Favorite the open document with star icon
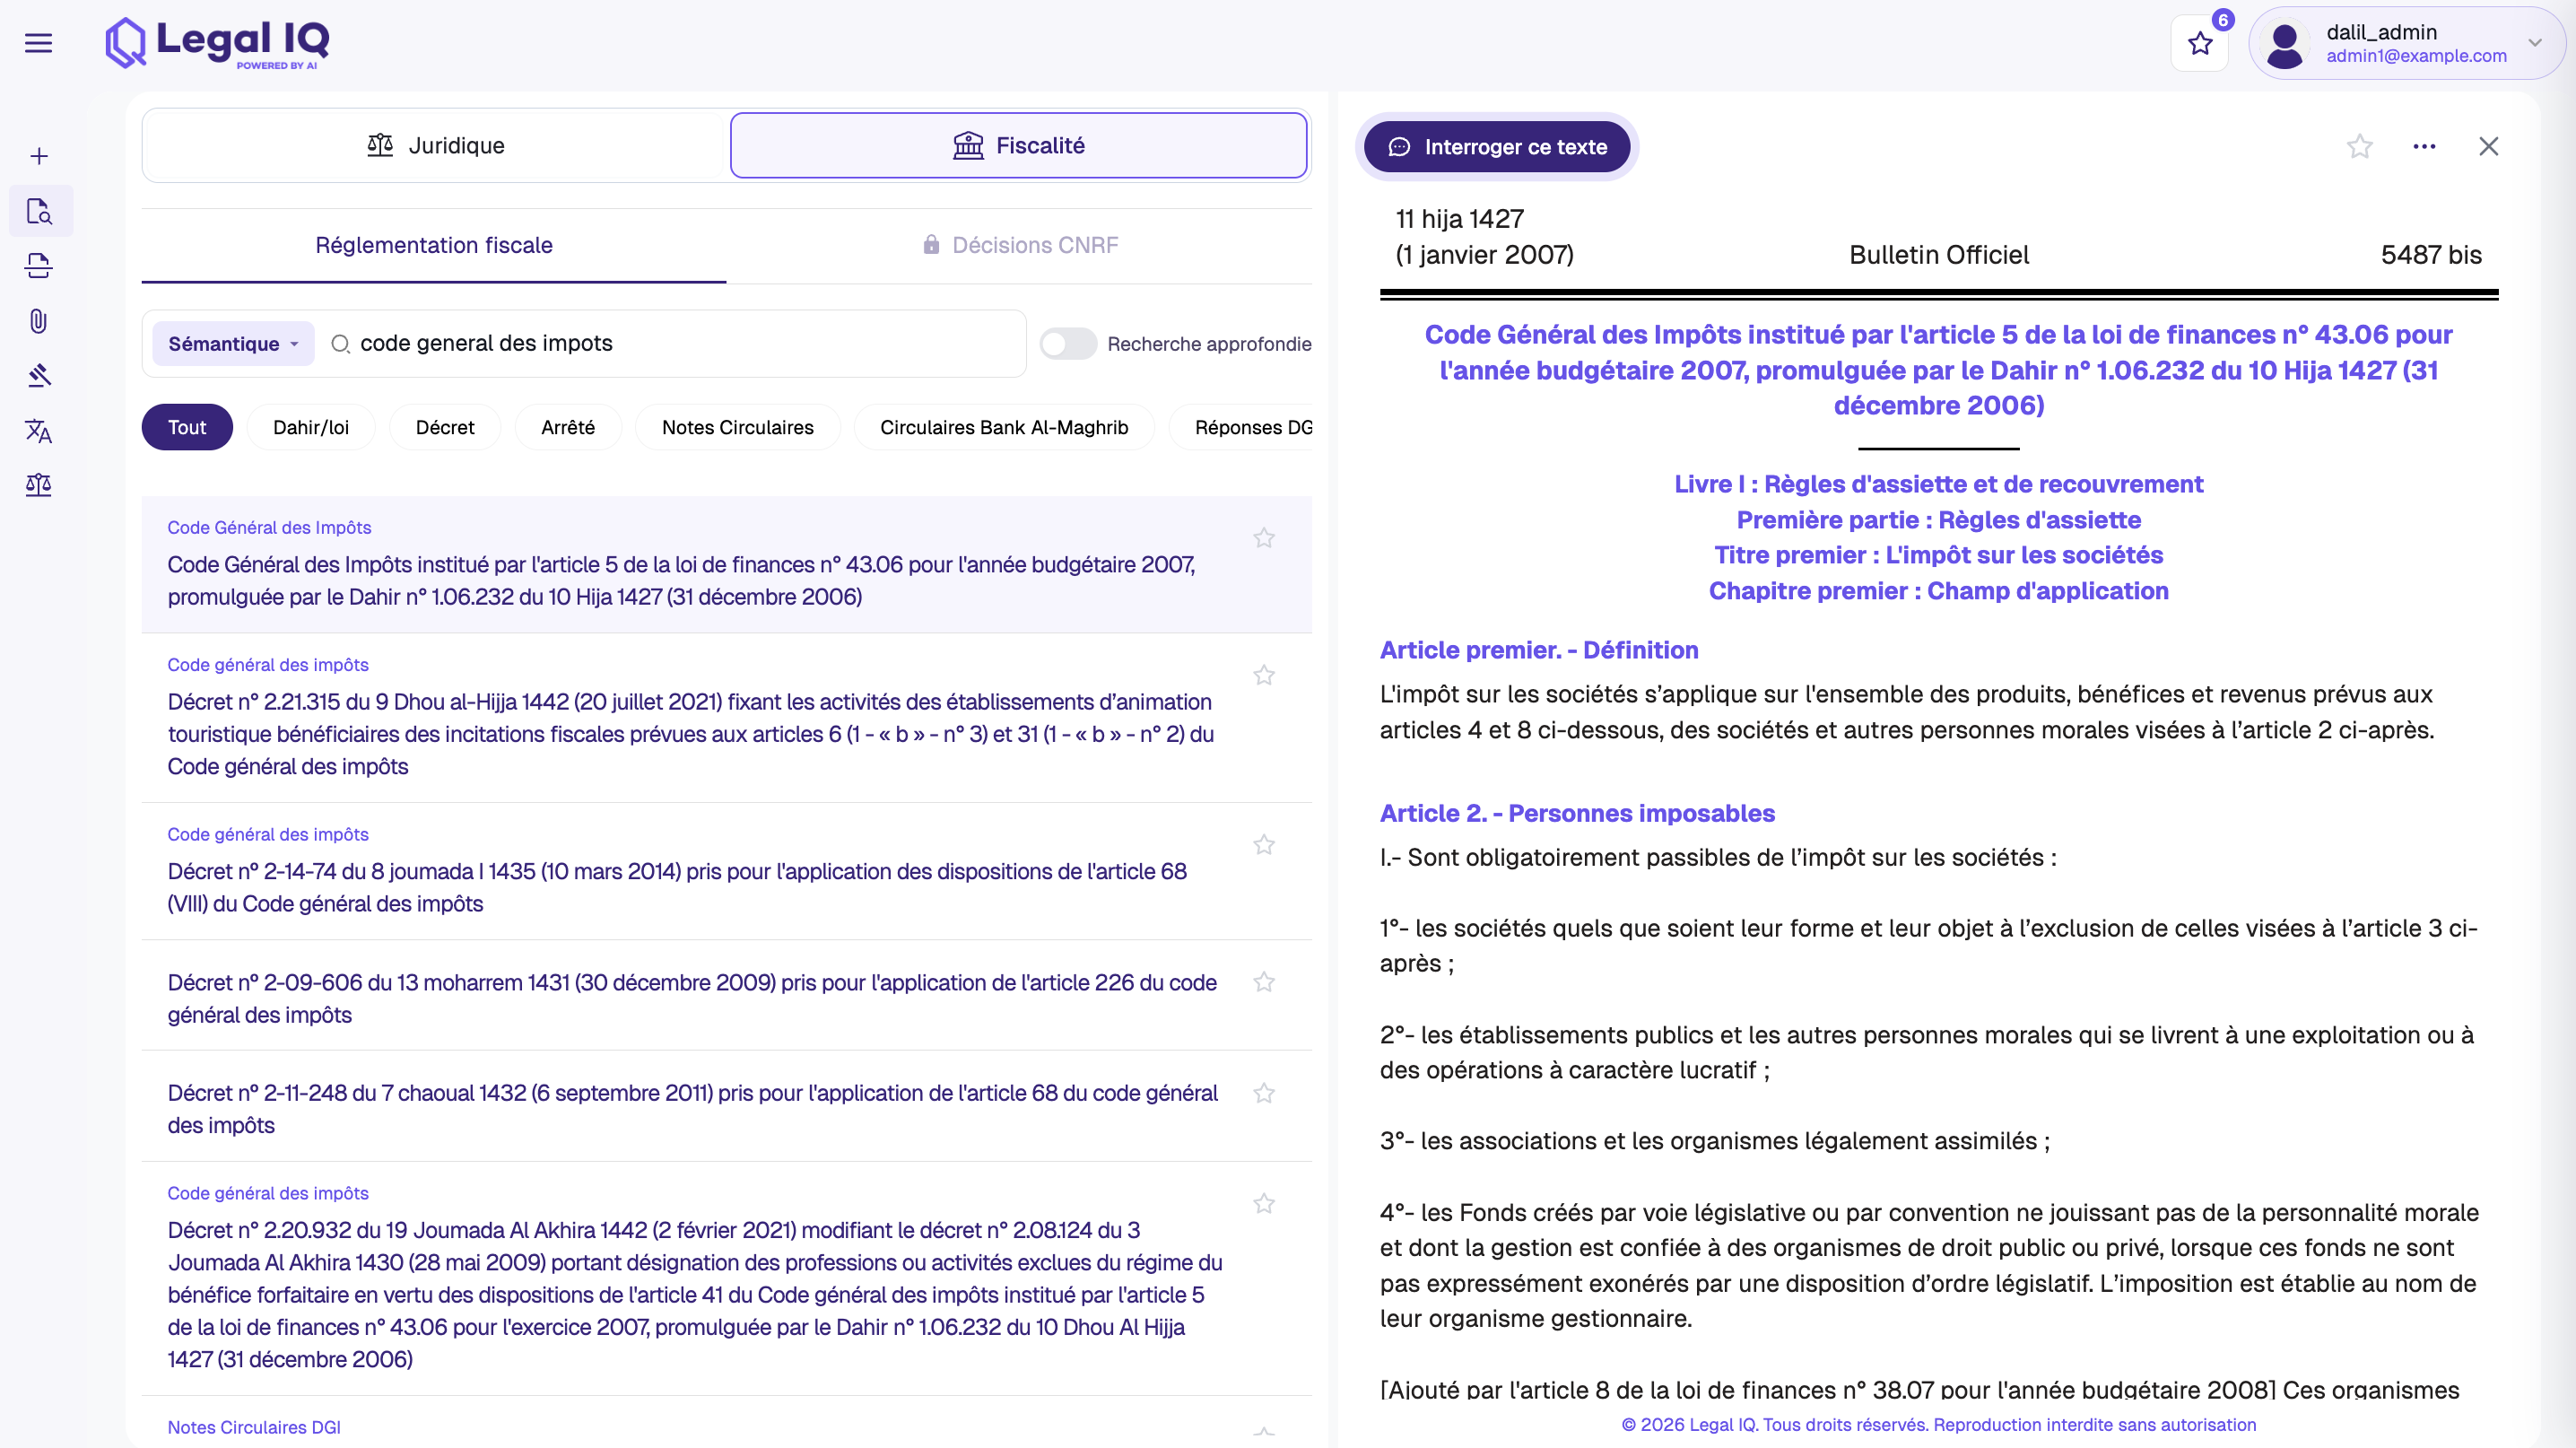This screenshot has height=1448, width=2576. pyautogui.click(x=2359, y=147)
